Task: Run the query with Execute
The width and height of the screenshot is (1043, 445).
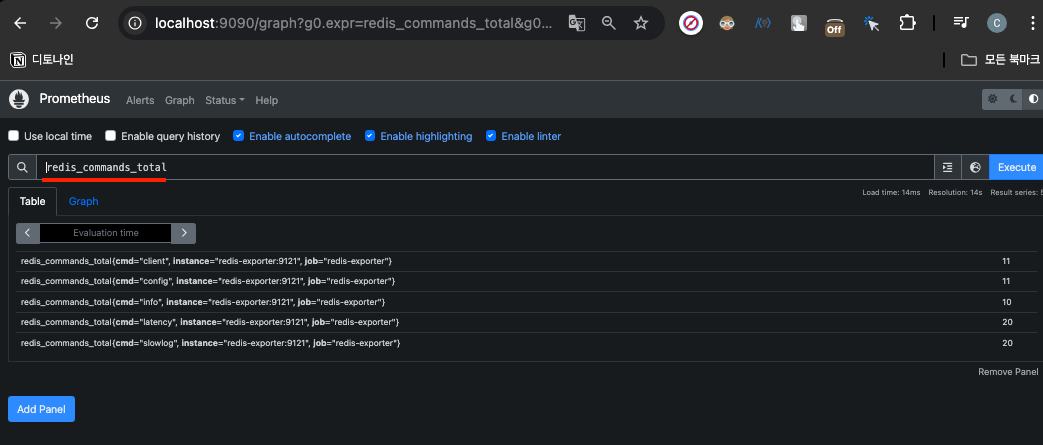Action: click(x=1016, y=167)
